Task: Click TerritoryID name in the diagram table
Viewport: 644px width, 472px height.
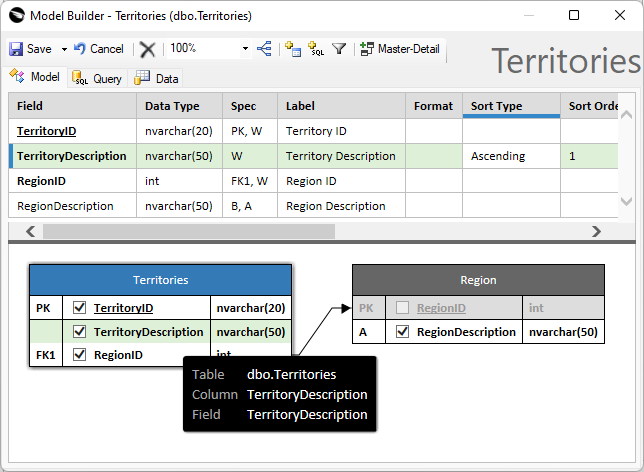Action: point(124,308)
